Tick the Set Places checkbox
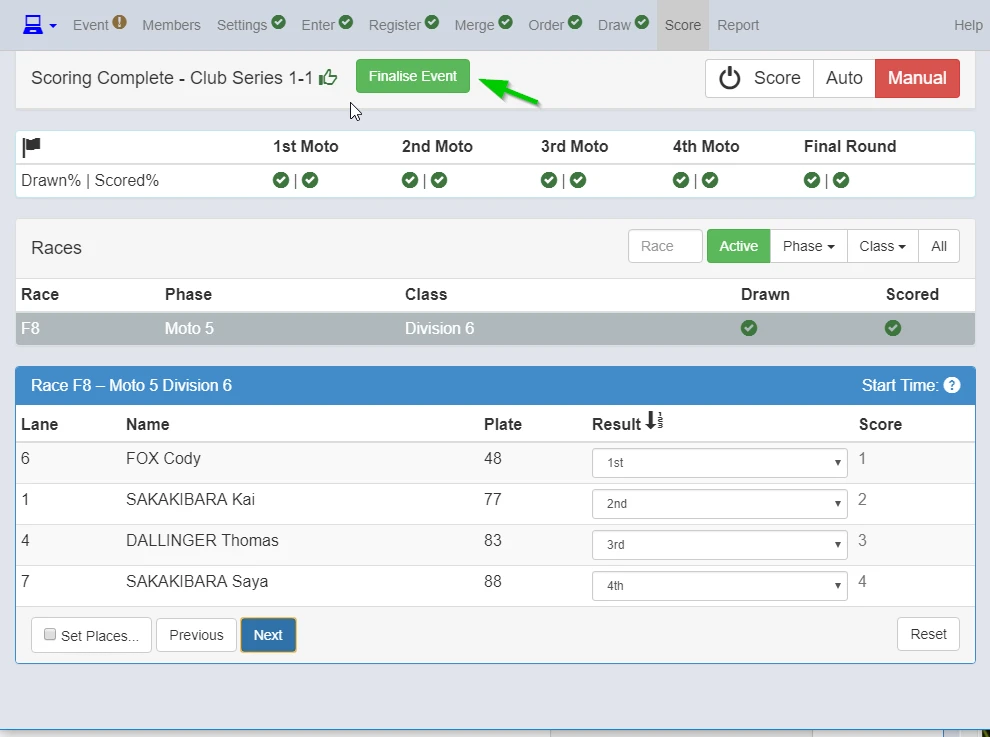Viewport: 990px width, 737px height. pyautogui.click(x=50, y=634)
